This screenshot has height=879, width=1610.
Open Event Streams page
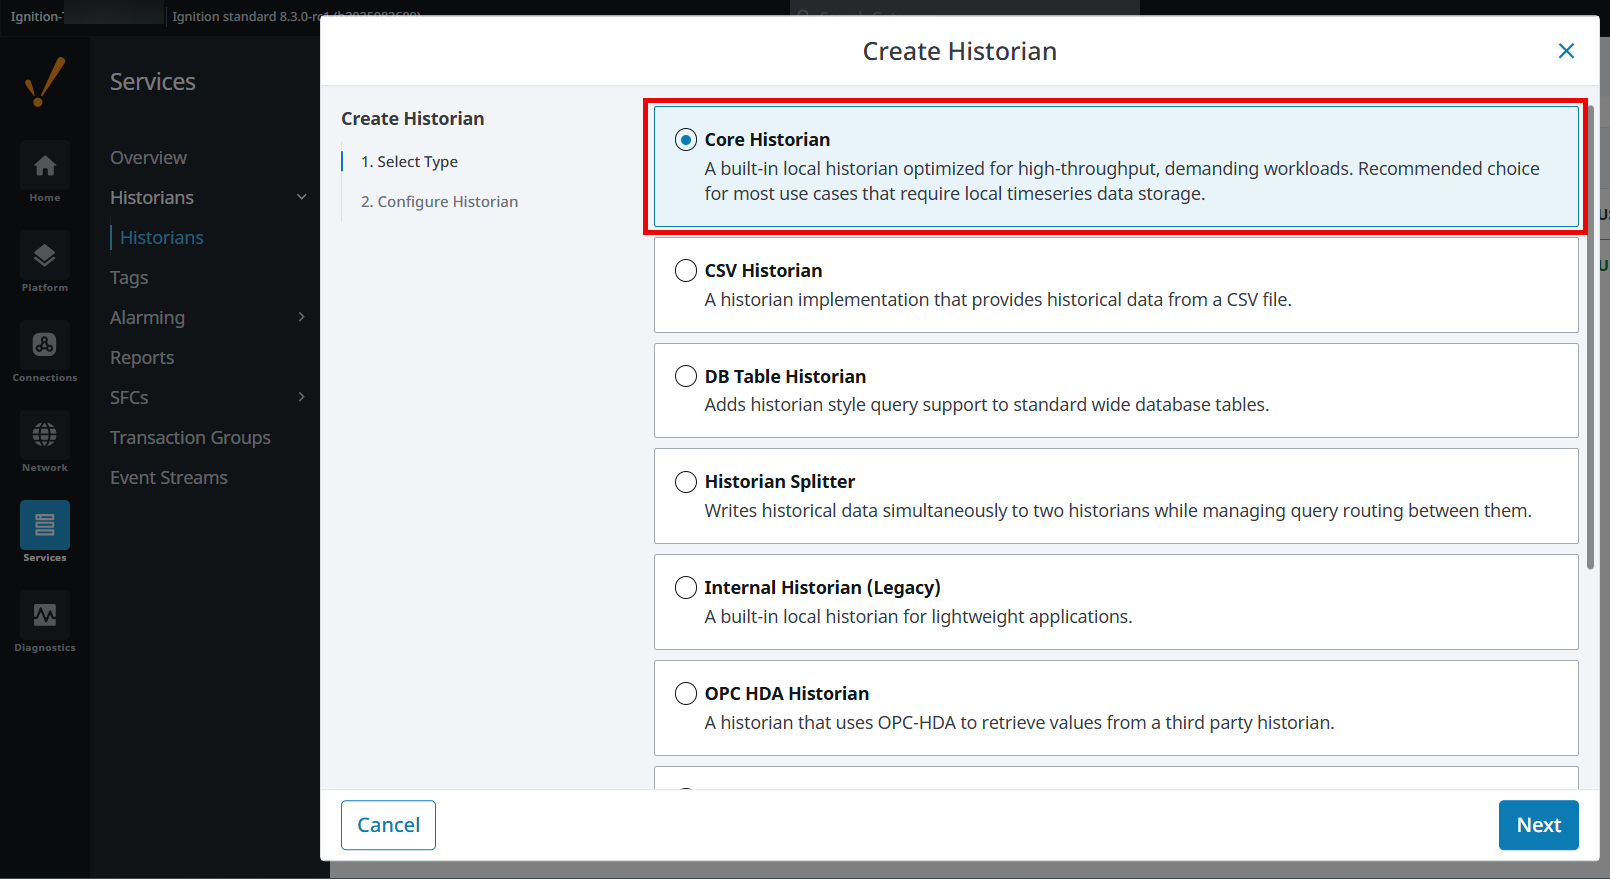[x=169, y=478]
